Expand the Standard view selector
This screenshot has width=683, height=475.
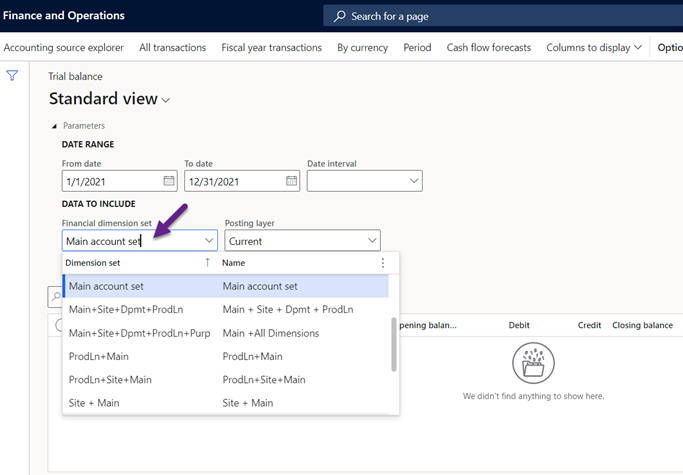[x=166, y=100]
